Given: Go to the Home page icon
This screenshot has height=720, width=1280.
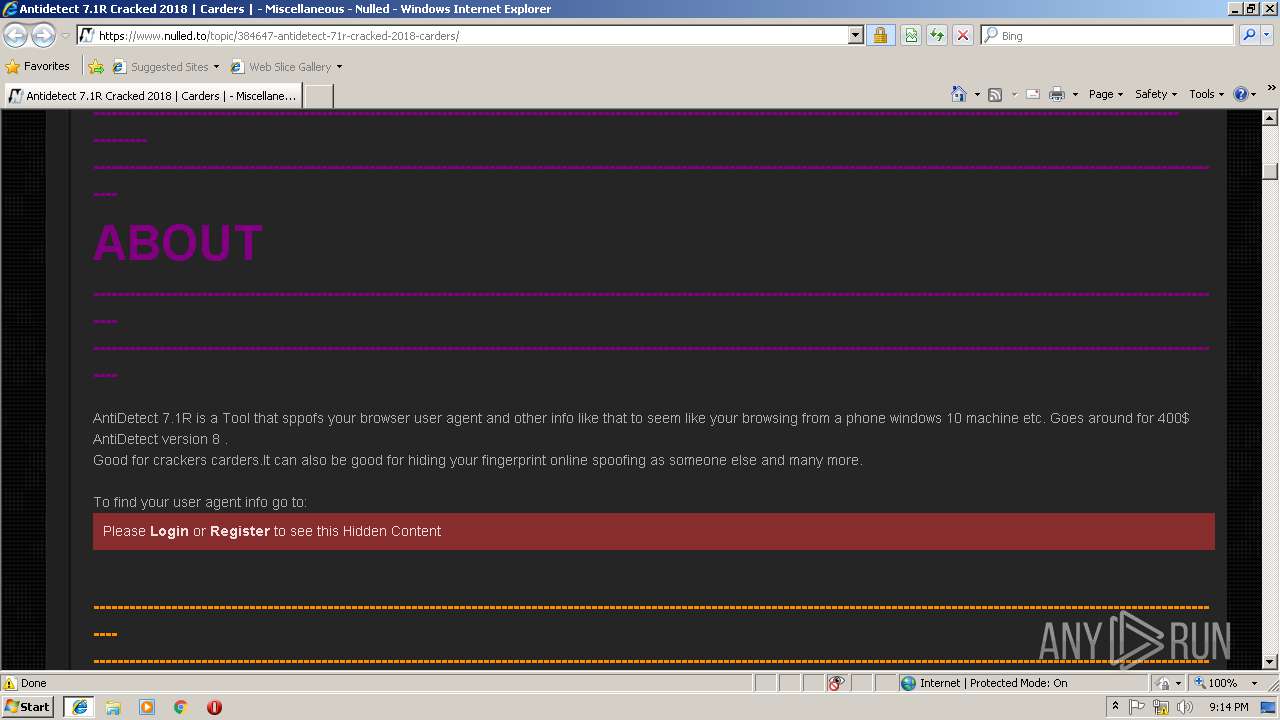Looking at the screenshot, I should [959, 94].
